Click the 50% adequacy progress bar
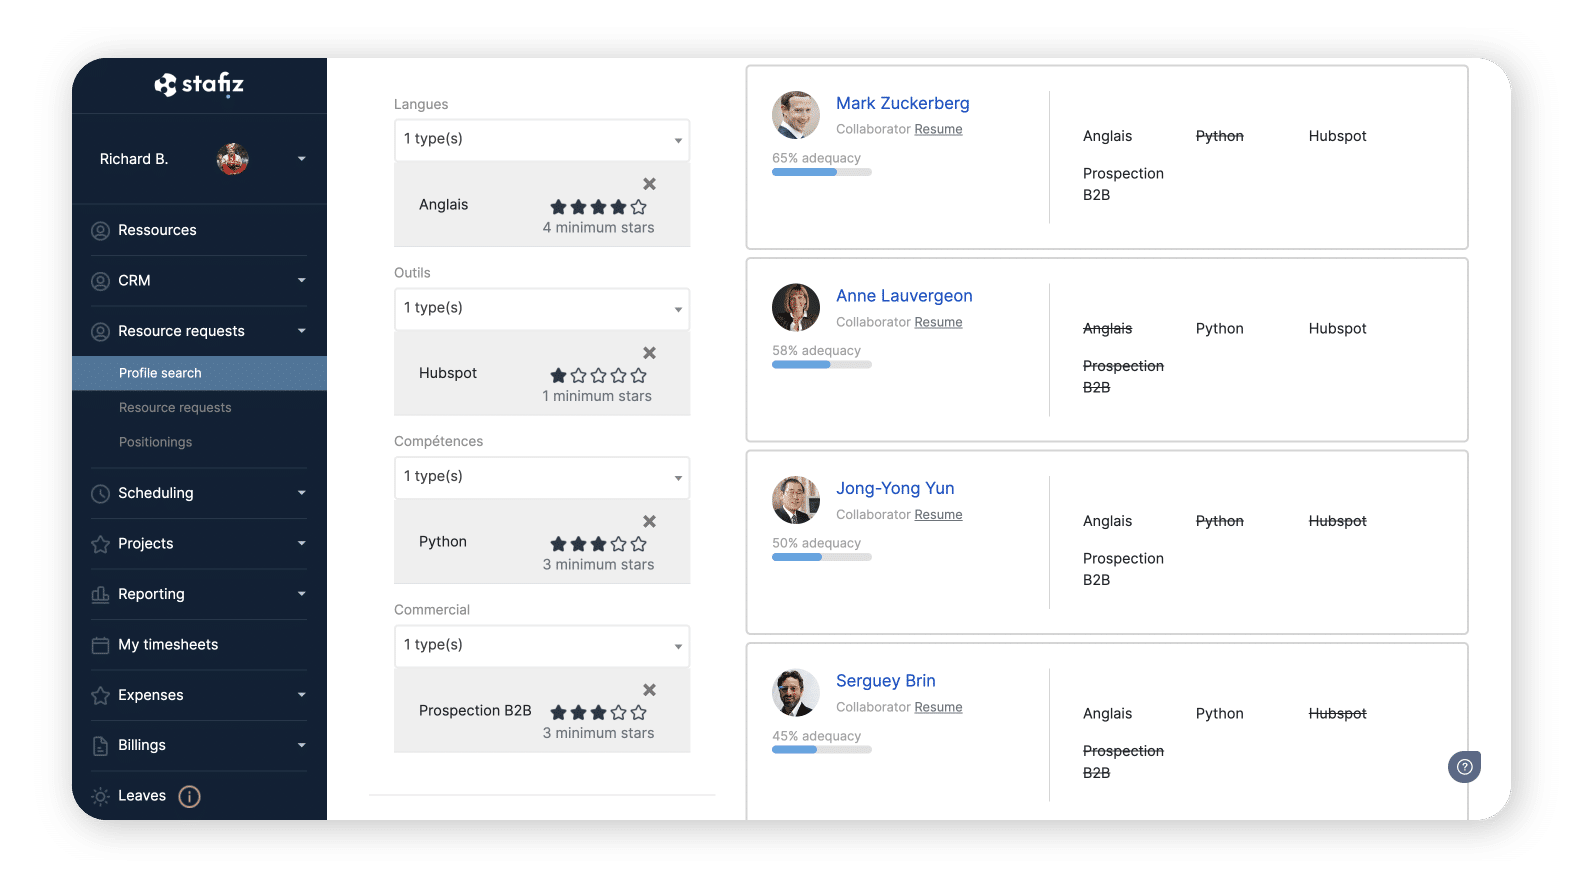 click(x=822, y=557)
